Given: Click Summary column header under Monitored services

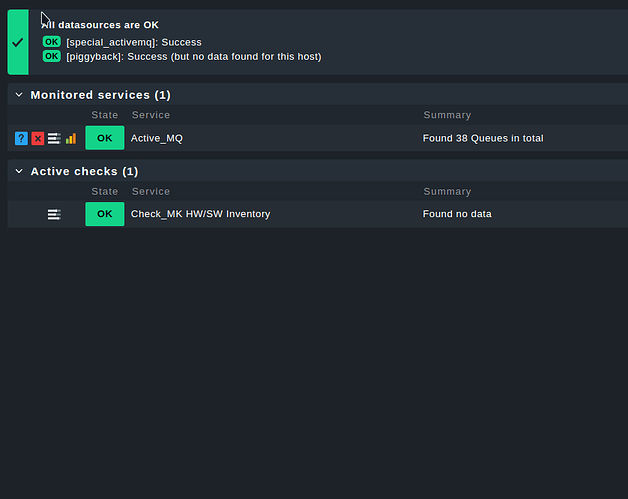Looking at the screenshot, I should click(447, 115).
